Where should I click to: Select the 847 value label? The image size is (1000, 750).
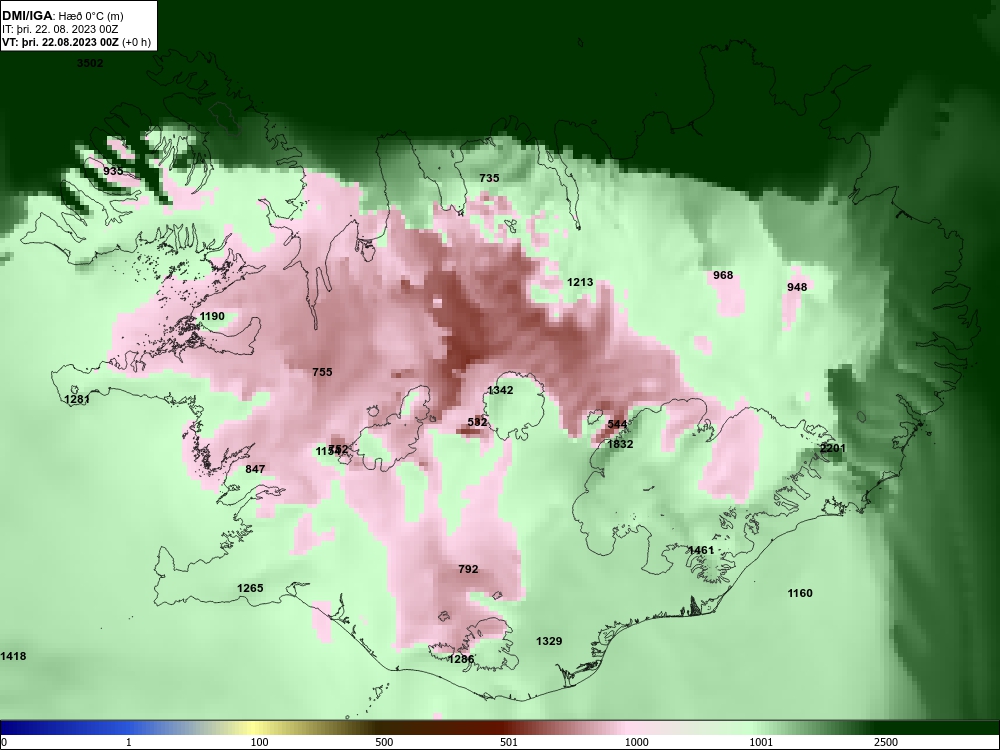click(255, 469)
